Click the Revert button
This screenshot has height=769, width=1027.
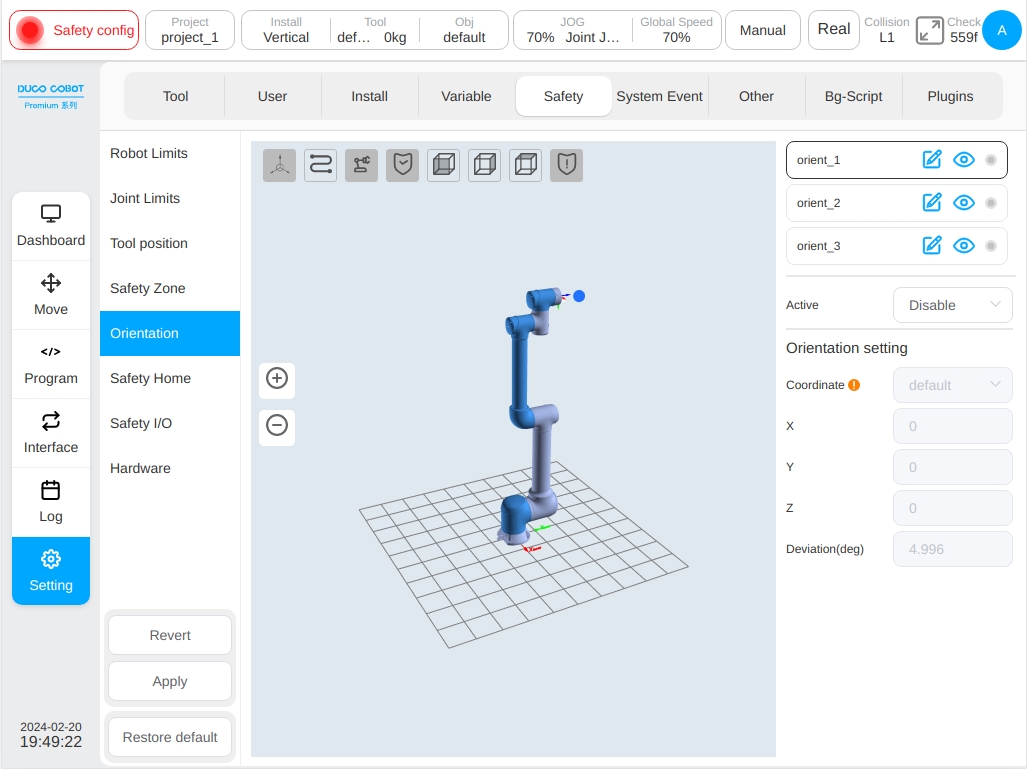click(x=170, y=635)
